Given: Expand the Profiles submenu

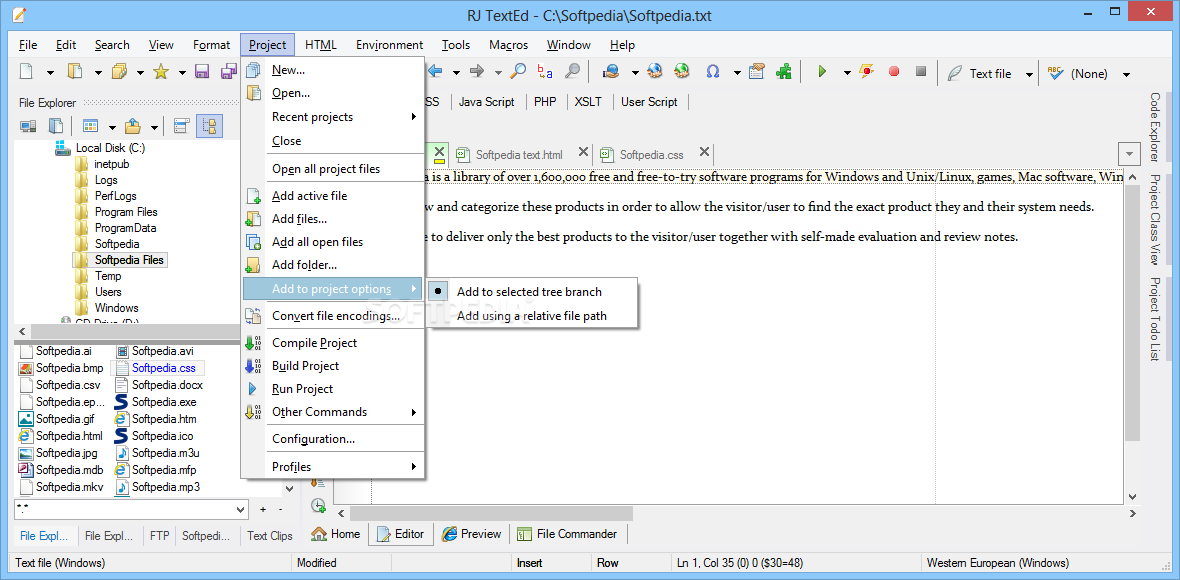Looking at the screenshot, I should click(333, 466).
